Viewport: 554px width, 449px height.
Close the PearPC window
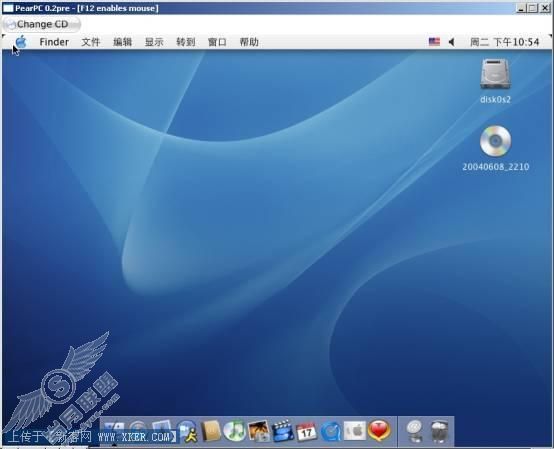545,8
